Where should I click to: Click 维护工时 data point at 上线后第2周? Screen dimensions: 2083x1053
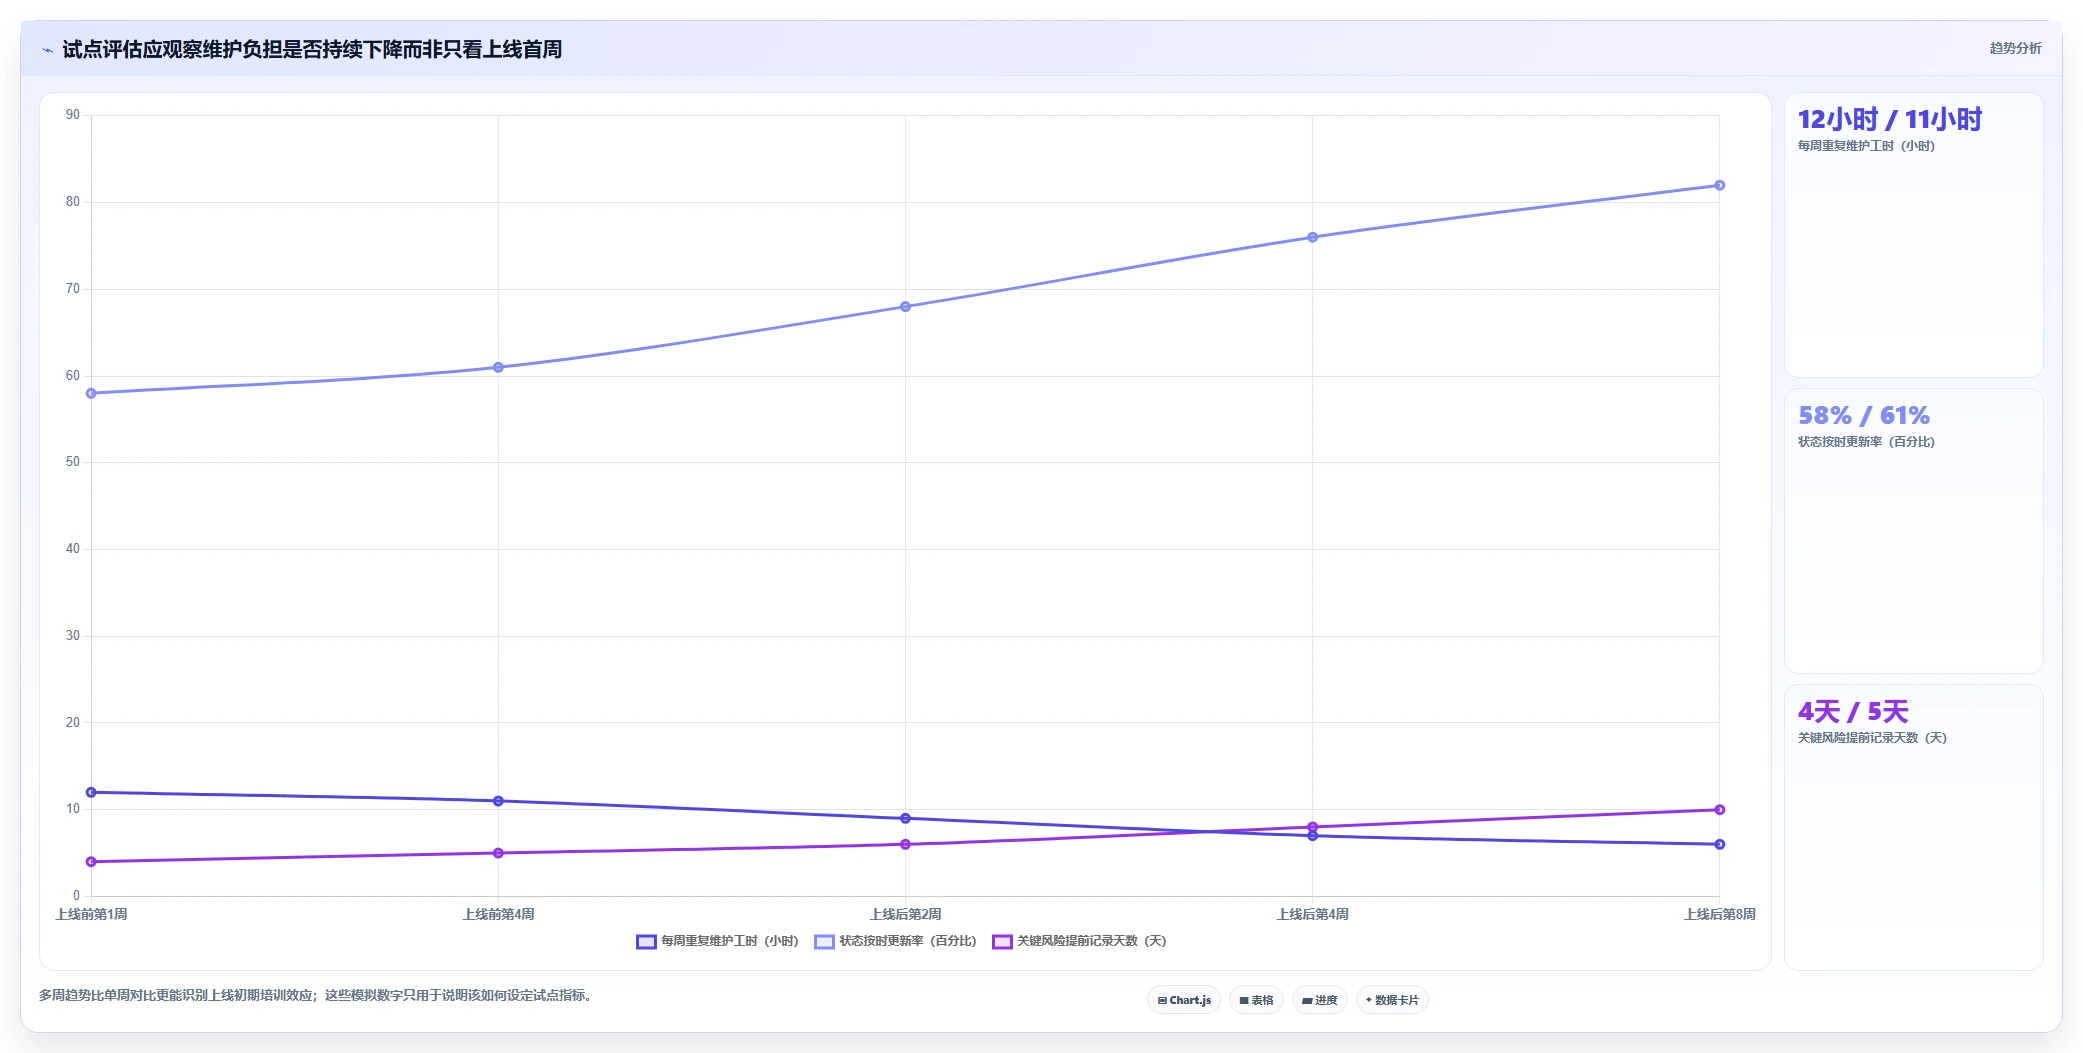coord(905,818)
